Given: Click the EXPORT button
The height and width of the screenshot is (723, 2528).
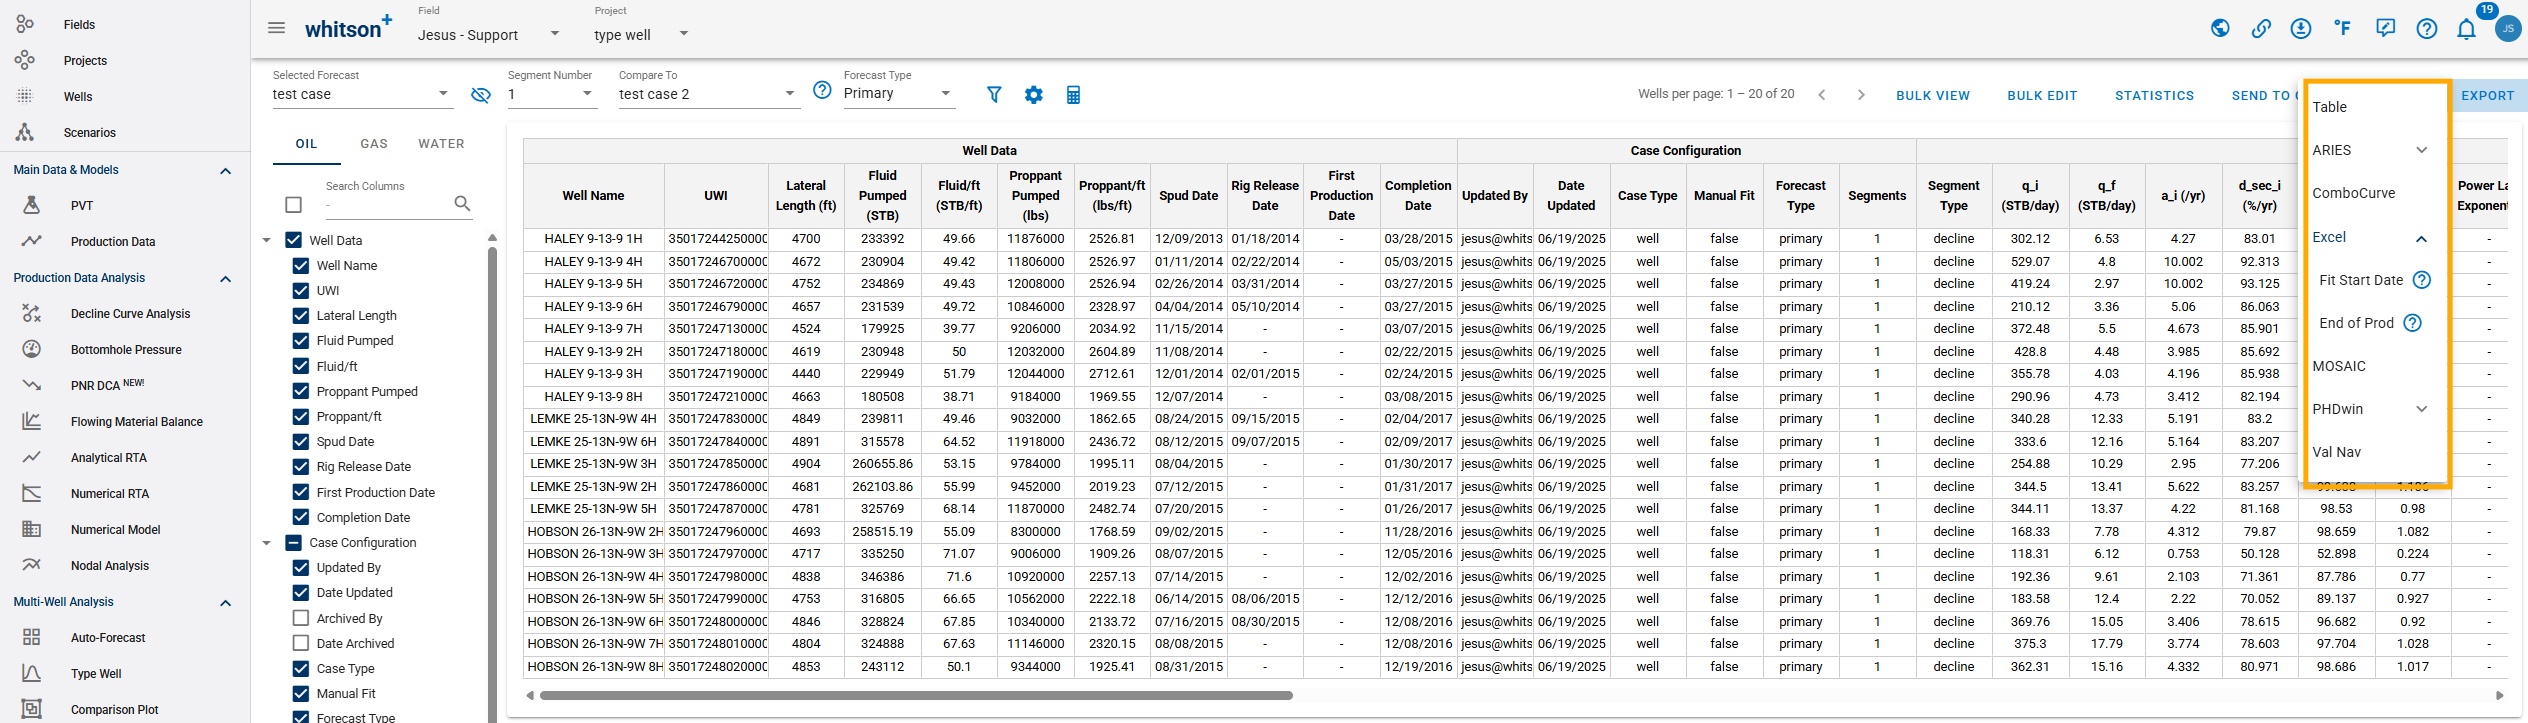Looking at the screenshot, I should click(2487, 96).
